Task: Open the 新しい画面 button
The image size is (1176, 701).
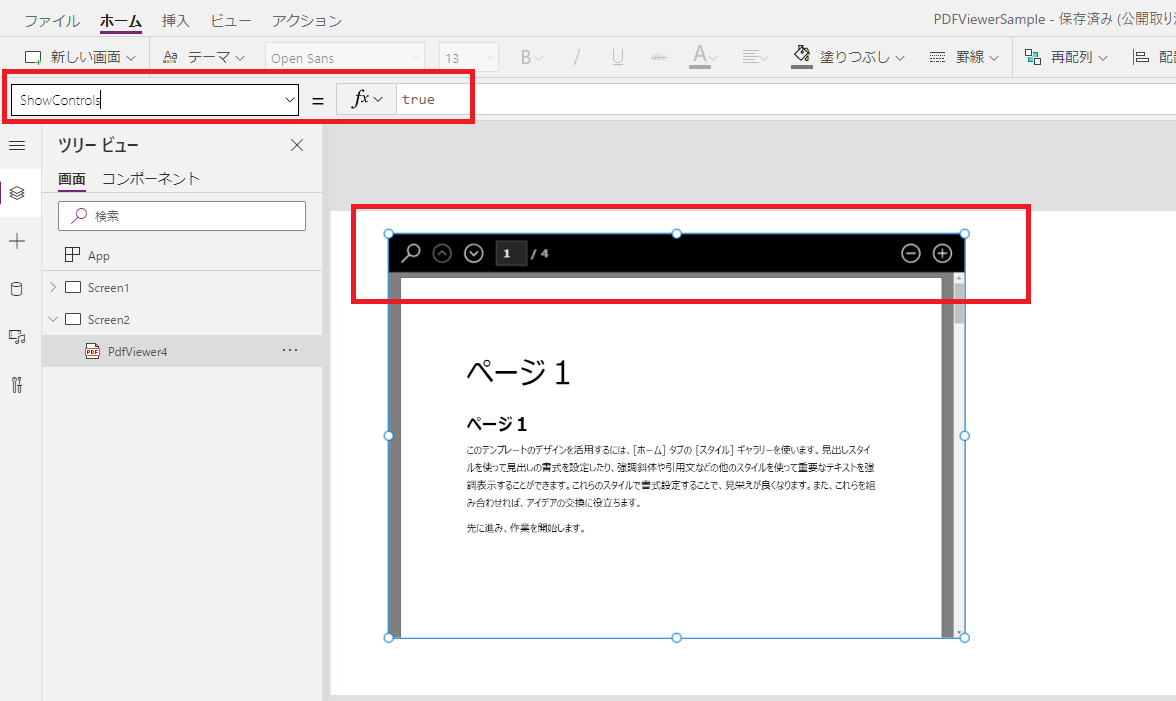Action: point(78,56)
